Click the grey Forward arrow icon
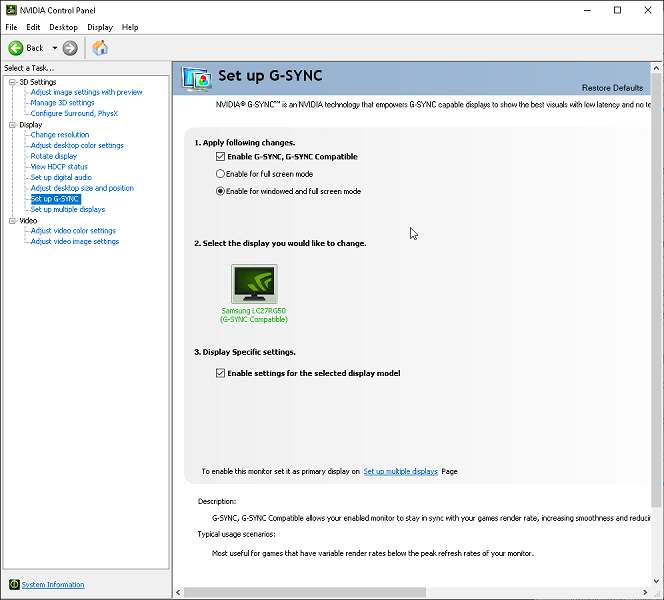Screen dimensions: 664x600 click(x=70, y=48)
